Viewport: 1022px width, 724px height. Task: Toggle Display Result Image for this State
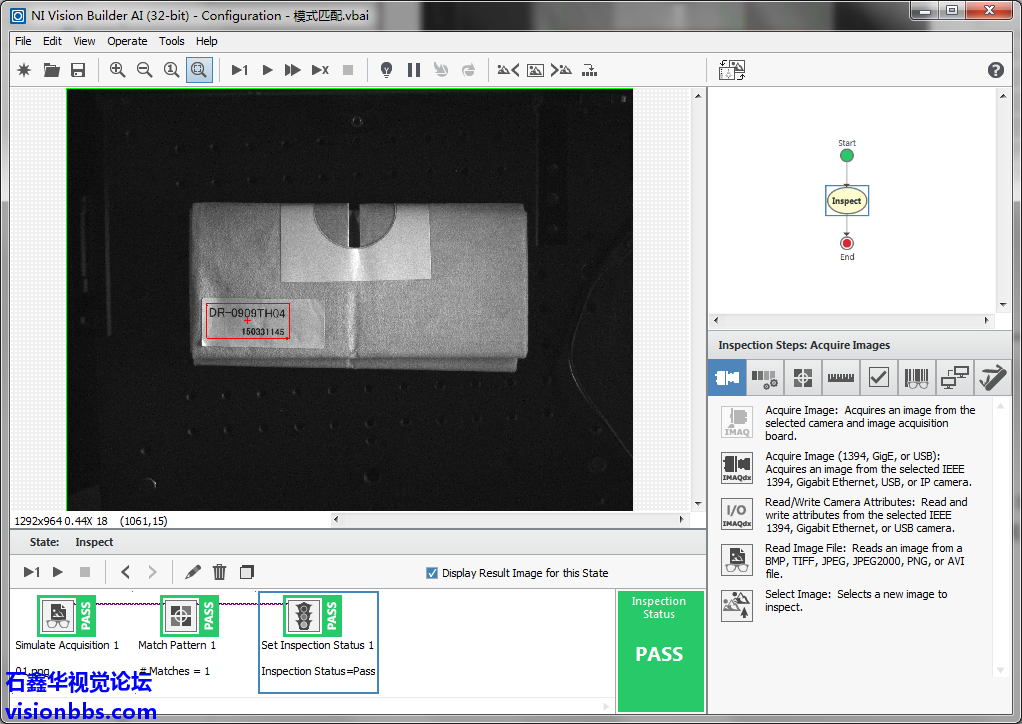[x=432, y=573]
